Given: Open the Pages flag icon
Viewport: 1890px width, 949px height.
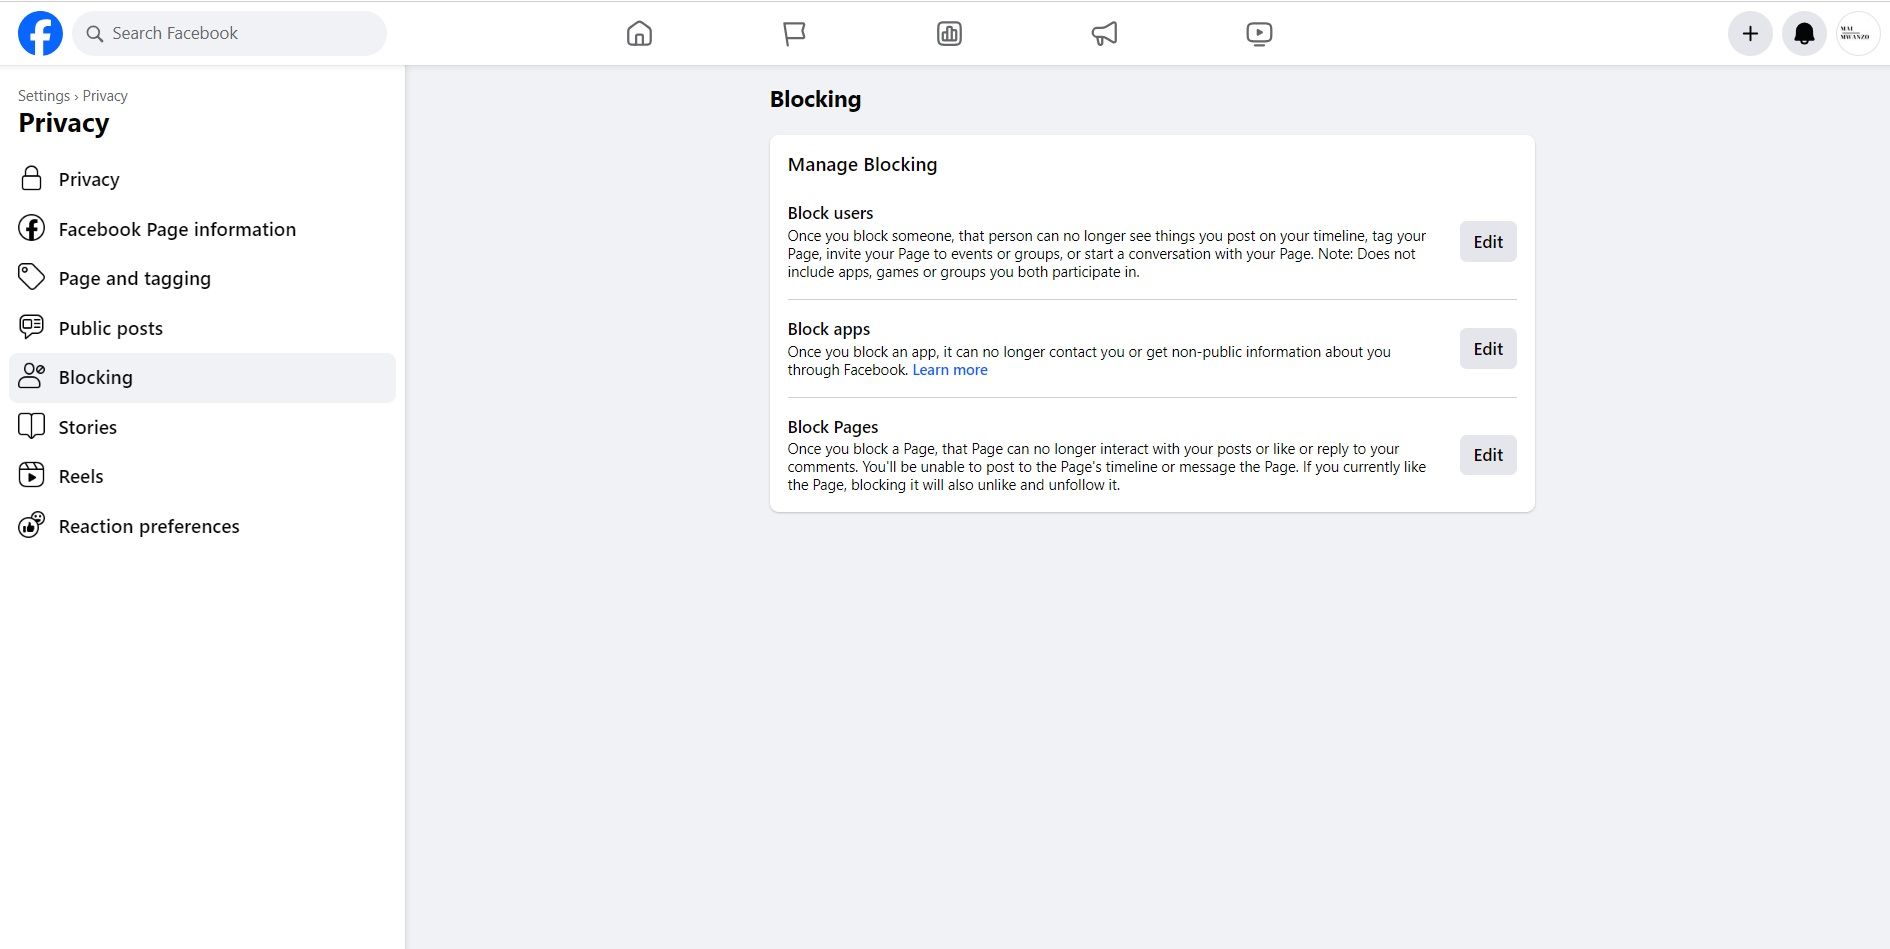Looking at the screenshot, I should tap(793, 33).
